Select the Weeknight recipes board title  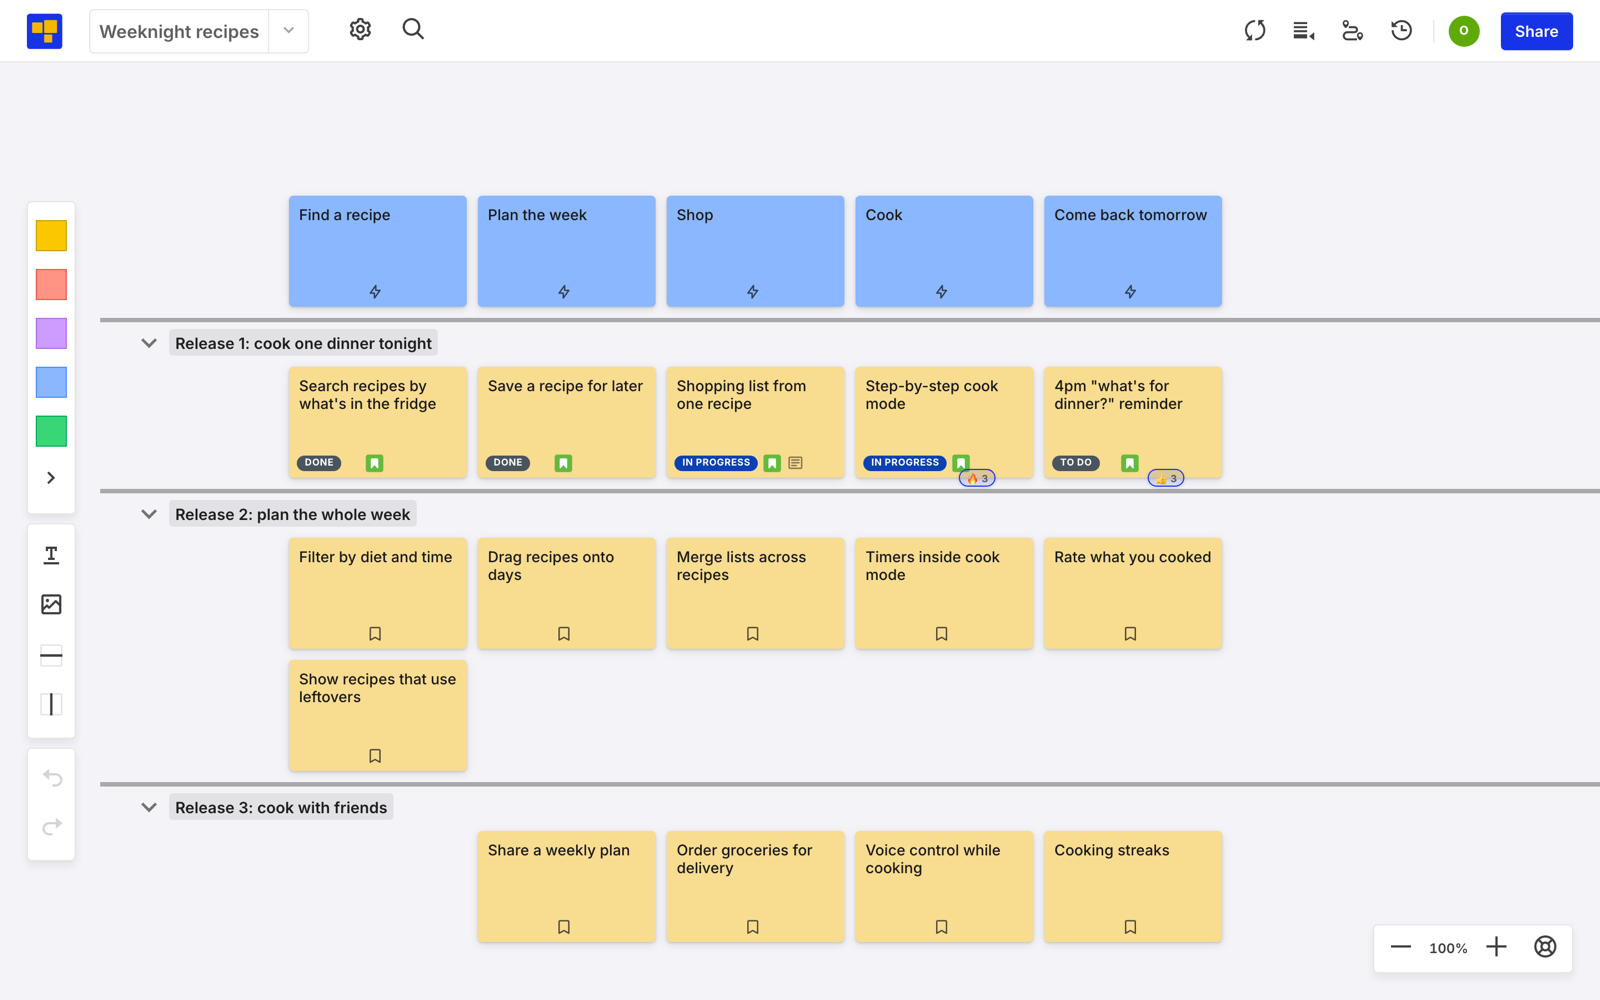(x=179, y=32)
